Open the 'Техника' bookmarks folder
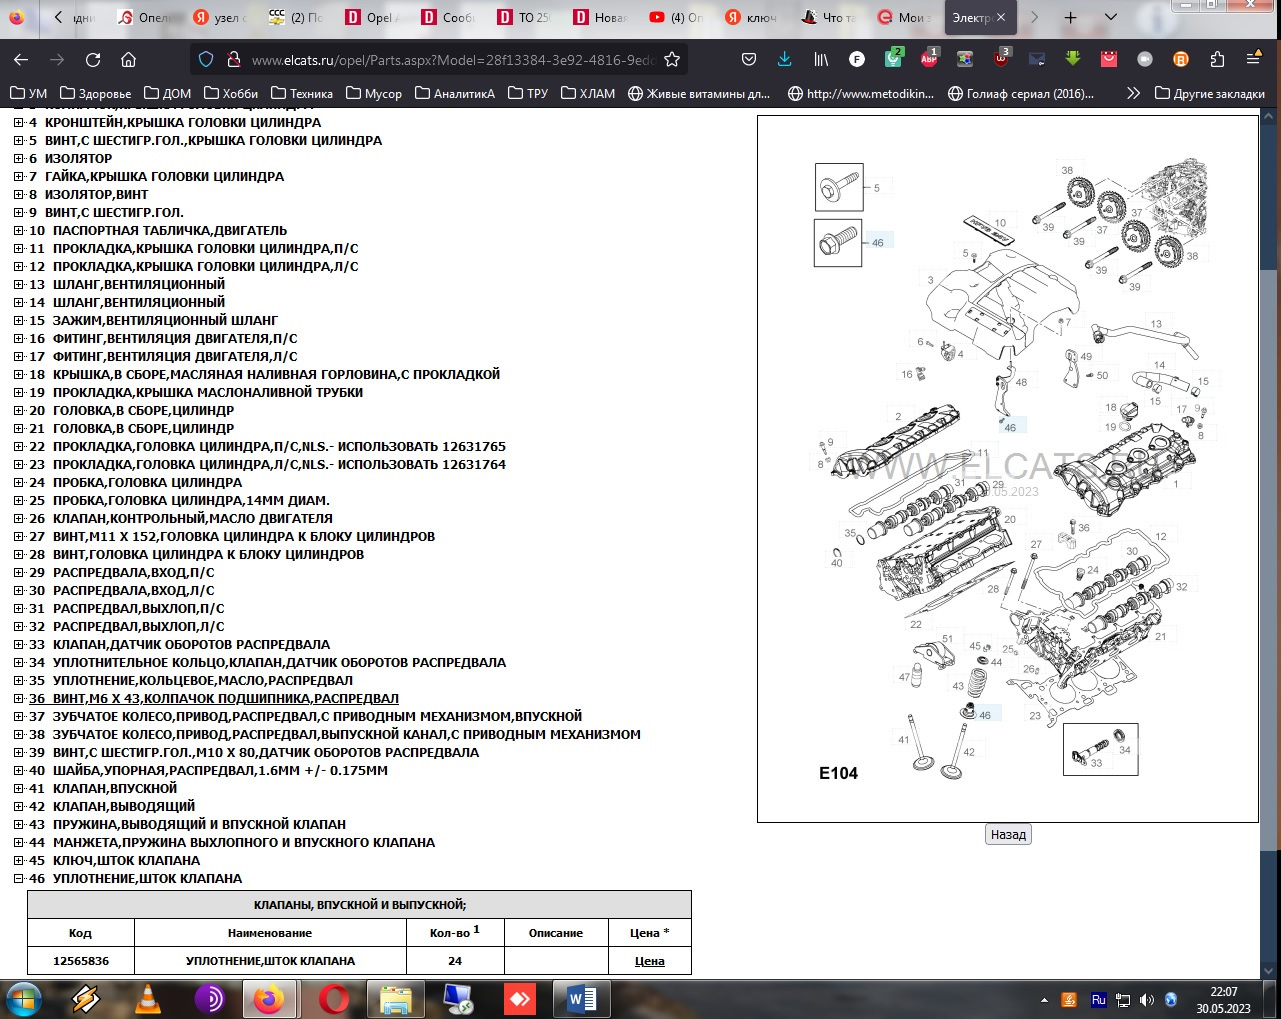Image resolution: width=1281 pixels, height=1019 pixels. 302,93
